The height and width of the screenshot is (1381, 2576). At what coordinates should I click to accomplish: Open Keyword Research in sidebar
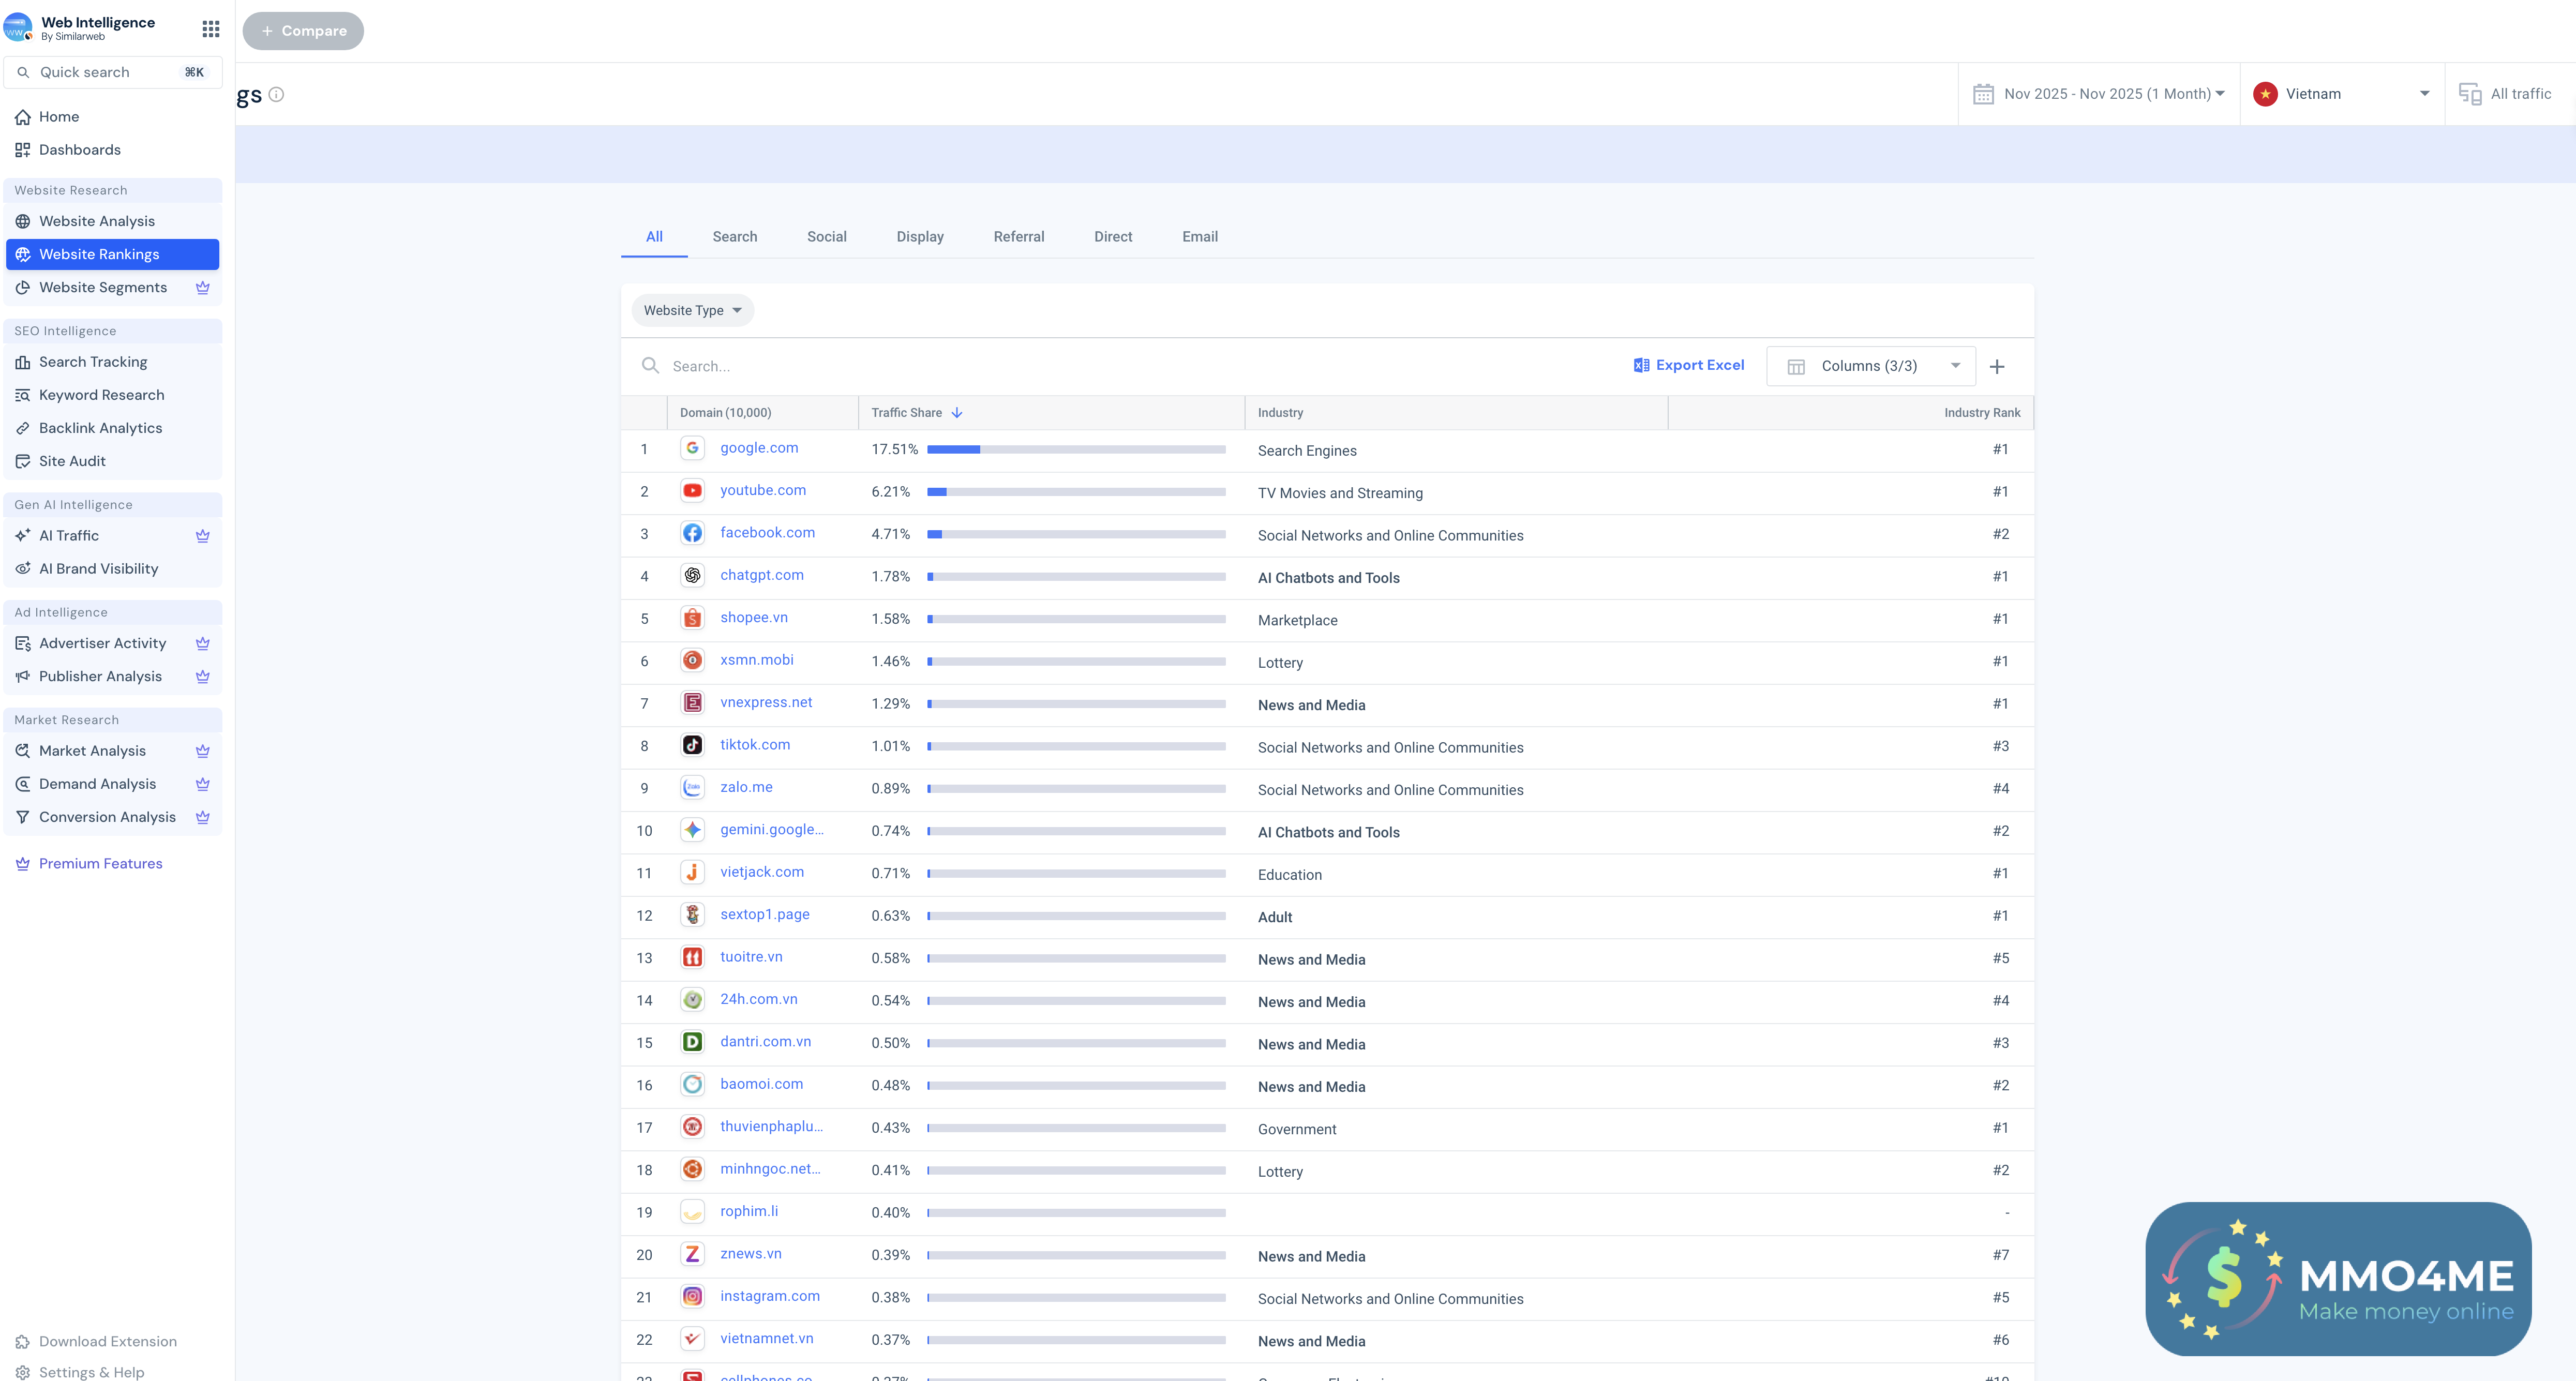click(x=101, y=395)
